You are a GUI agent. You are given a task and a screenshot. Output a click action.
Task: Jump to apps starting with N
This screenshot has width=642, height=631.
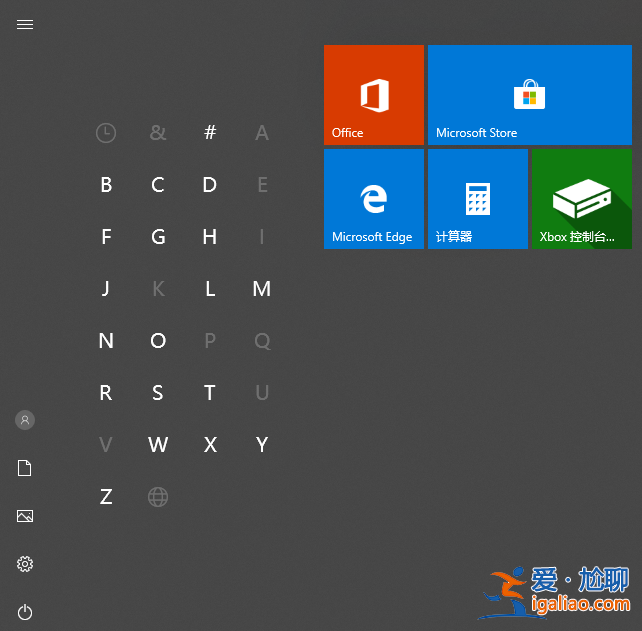(x=106, y=341)
